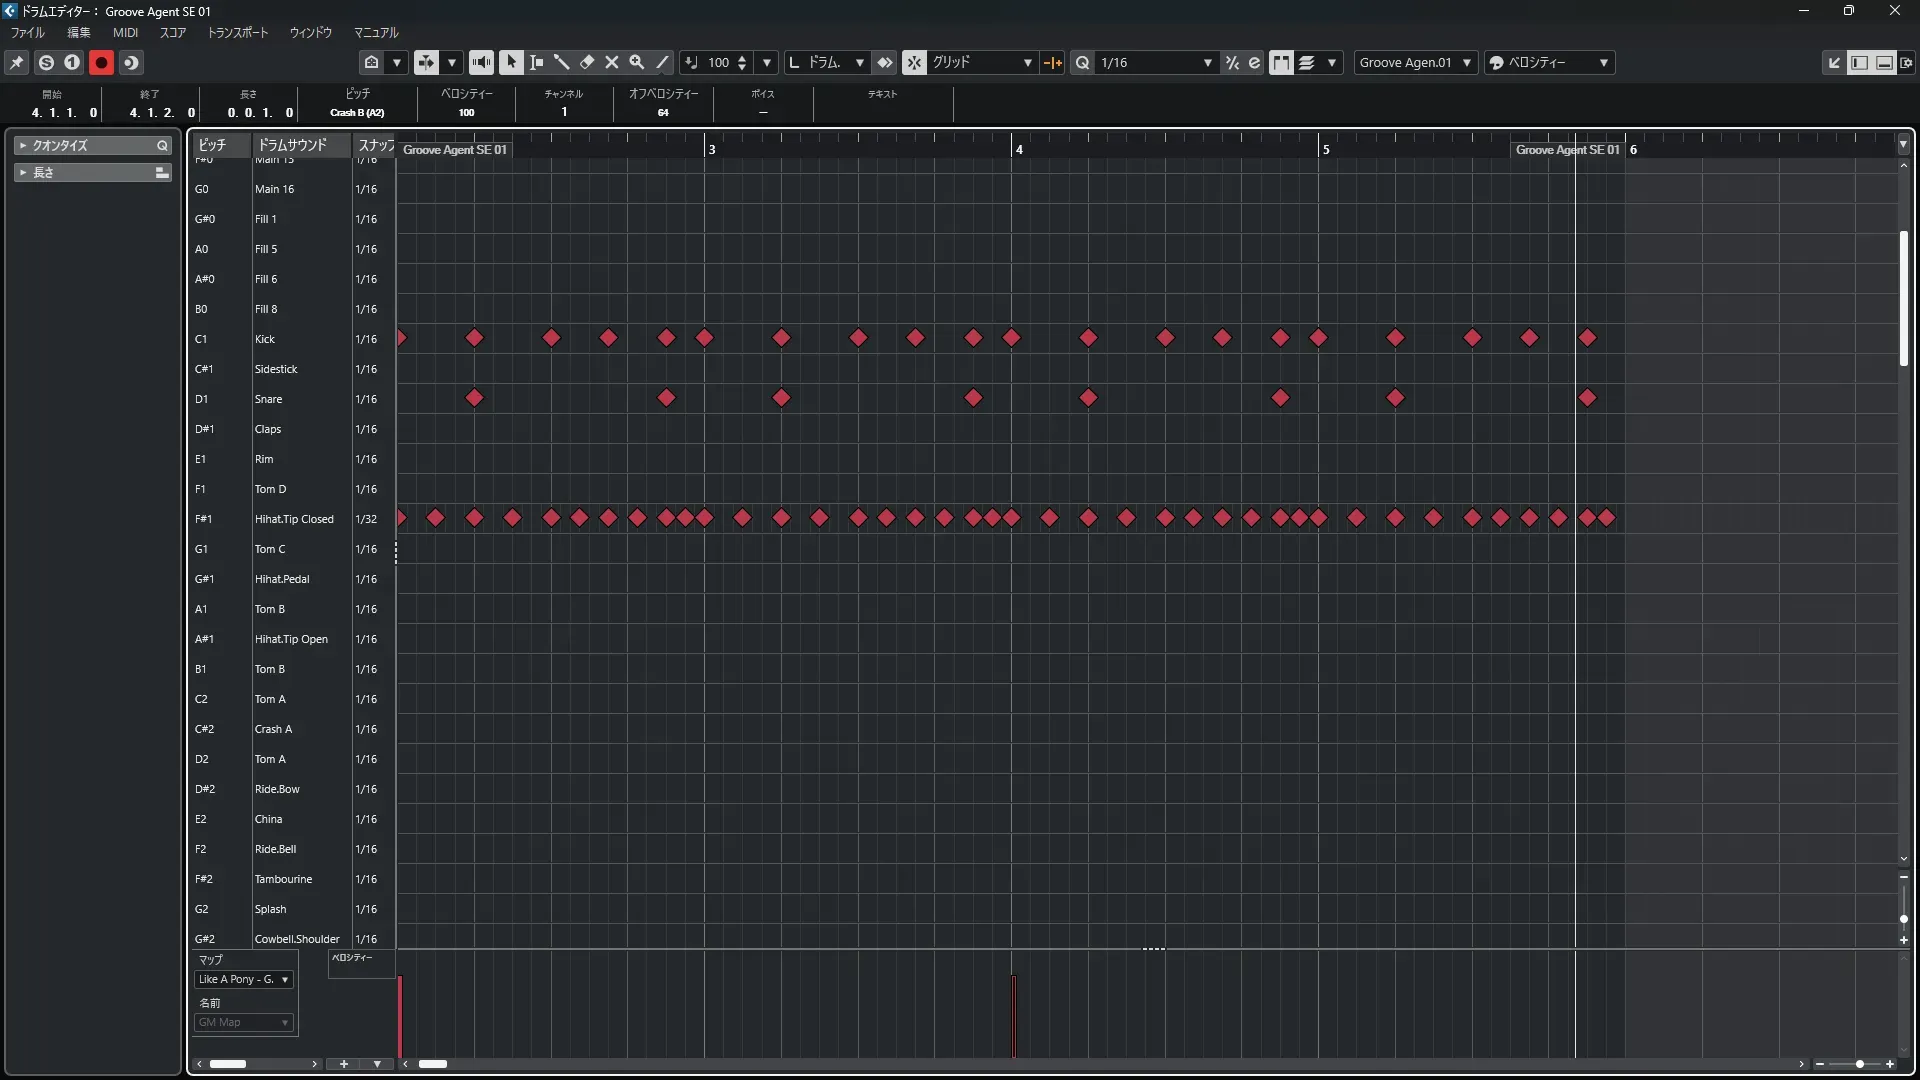Click the red Record in Editor button

coord(101,62)
